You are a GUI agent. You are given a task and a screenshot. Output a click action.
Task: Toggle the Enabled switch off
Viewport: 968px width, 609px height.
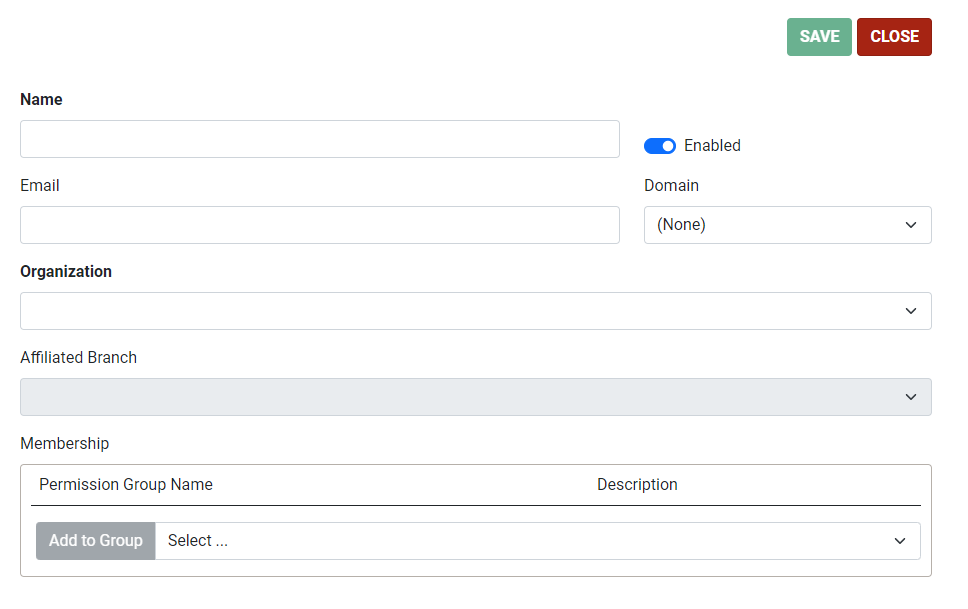coord(659,146)
